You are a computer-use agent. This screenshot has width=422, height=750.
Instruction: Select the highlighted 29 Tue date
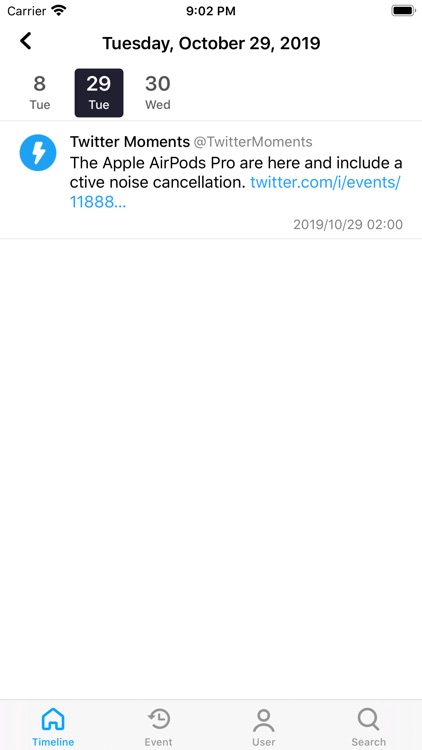coord(99,93)
